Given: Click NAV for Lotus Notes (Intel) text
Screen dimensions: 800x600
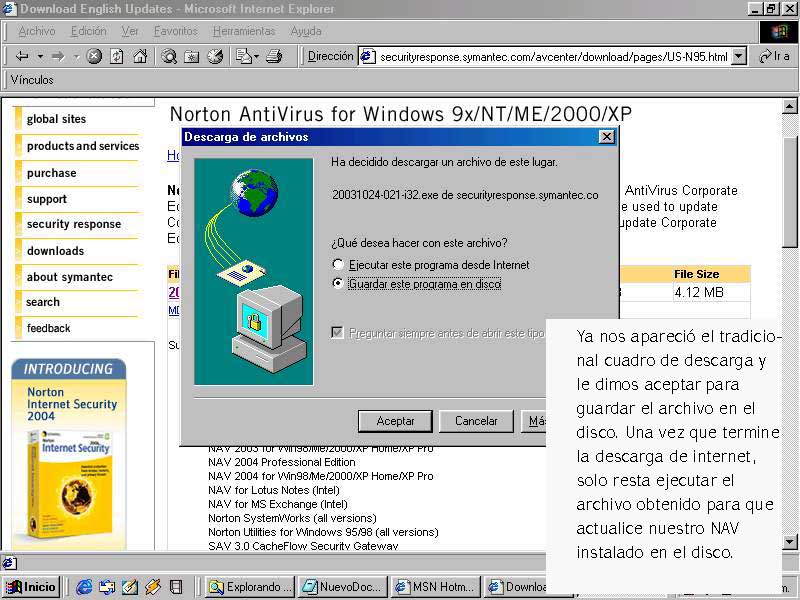Looking at the screenshot, I should click(x=273, y=490).
